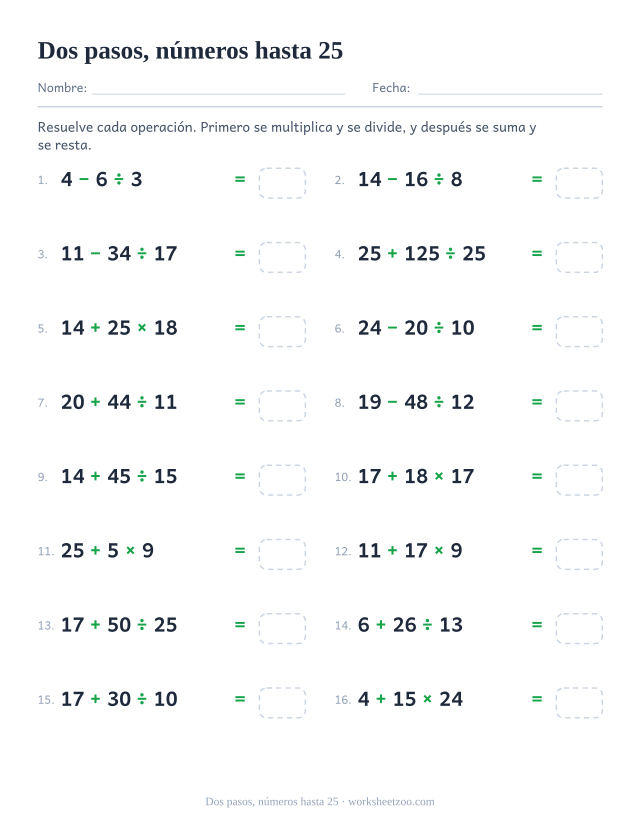Select answer box for 4 − 6 ÷ 3
This screenshot has width=640, height=829.
coord(282,183)
